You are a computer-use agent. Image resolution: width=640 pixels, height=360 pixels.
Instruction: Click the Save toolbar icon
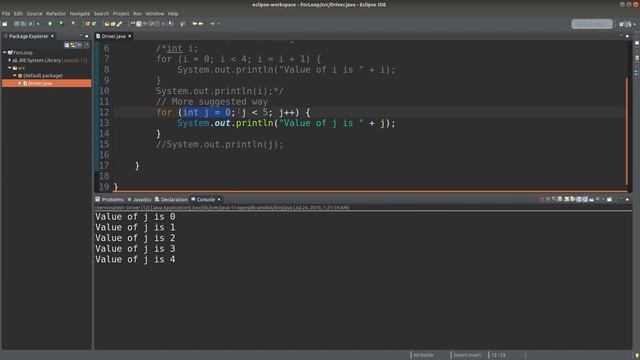(x=17, y=24)
